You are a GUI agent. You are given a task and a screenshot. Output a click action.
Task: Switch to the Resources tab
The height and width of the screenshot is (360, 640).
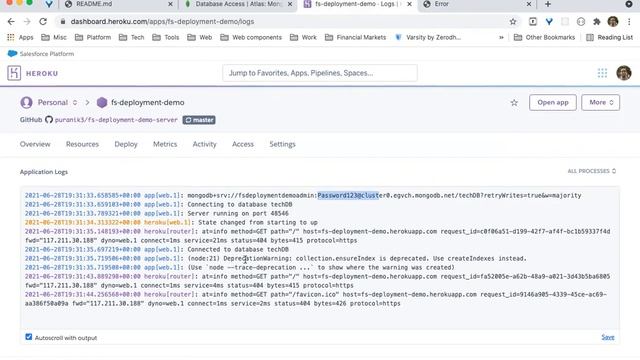(82, 144)
